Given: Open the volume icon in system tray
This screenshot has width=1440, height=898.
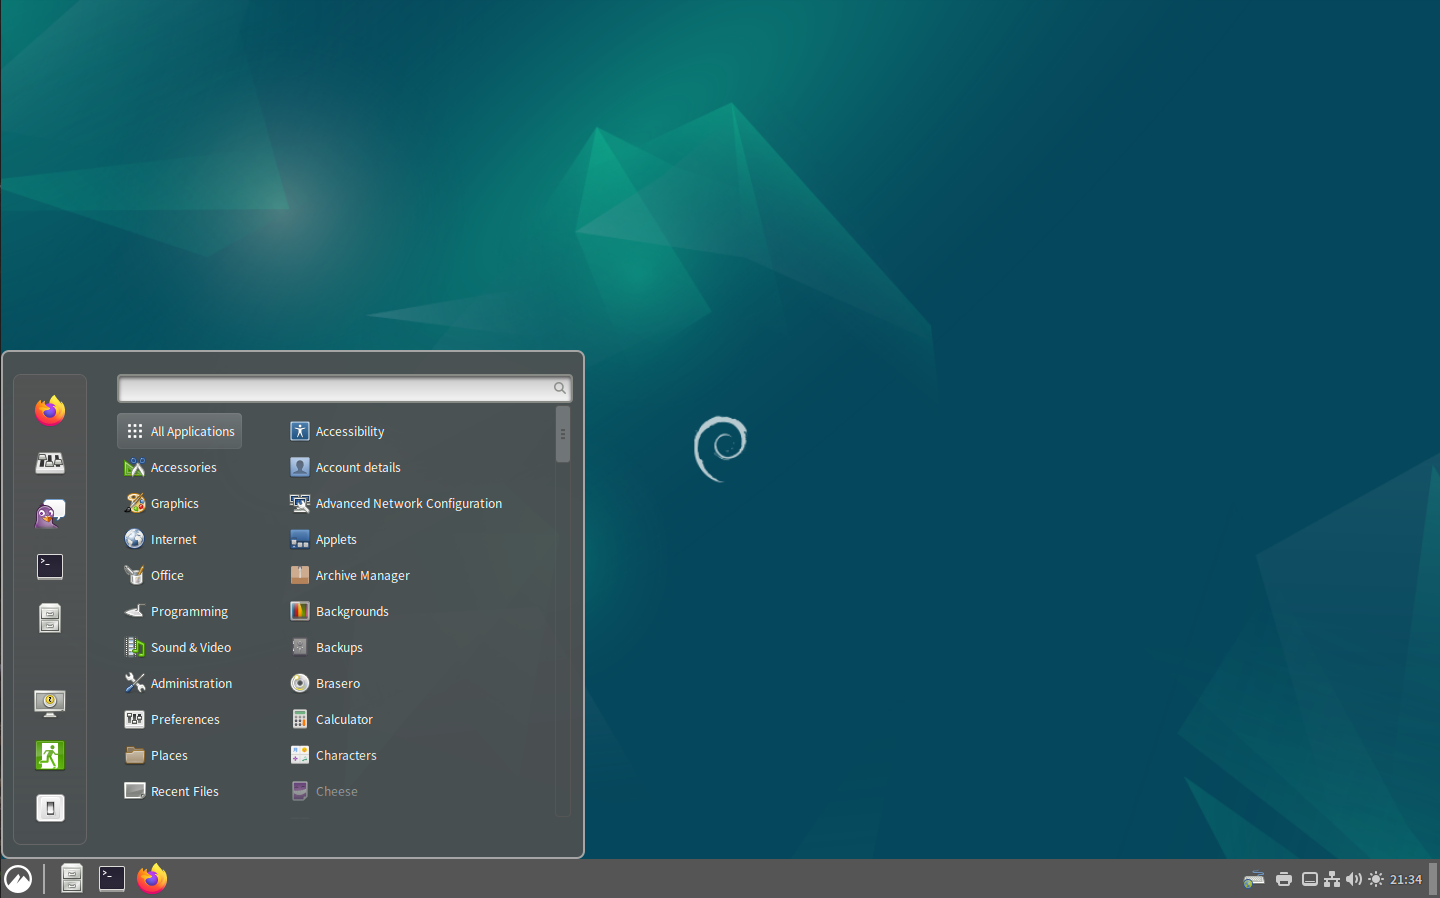Looking at the screenshot, I should click(1354, 879).
